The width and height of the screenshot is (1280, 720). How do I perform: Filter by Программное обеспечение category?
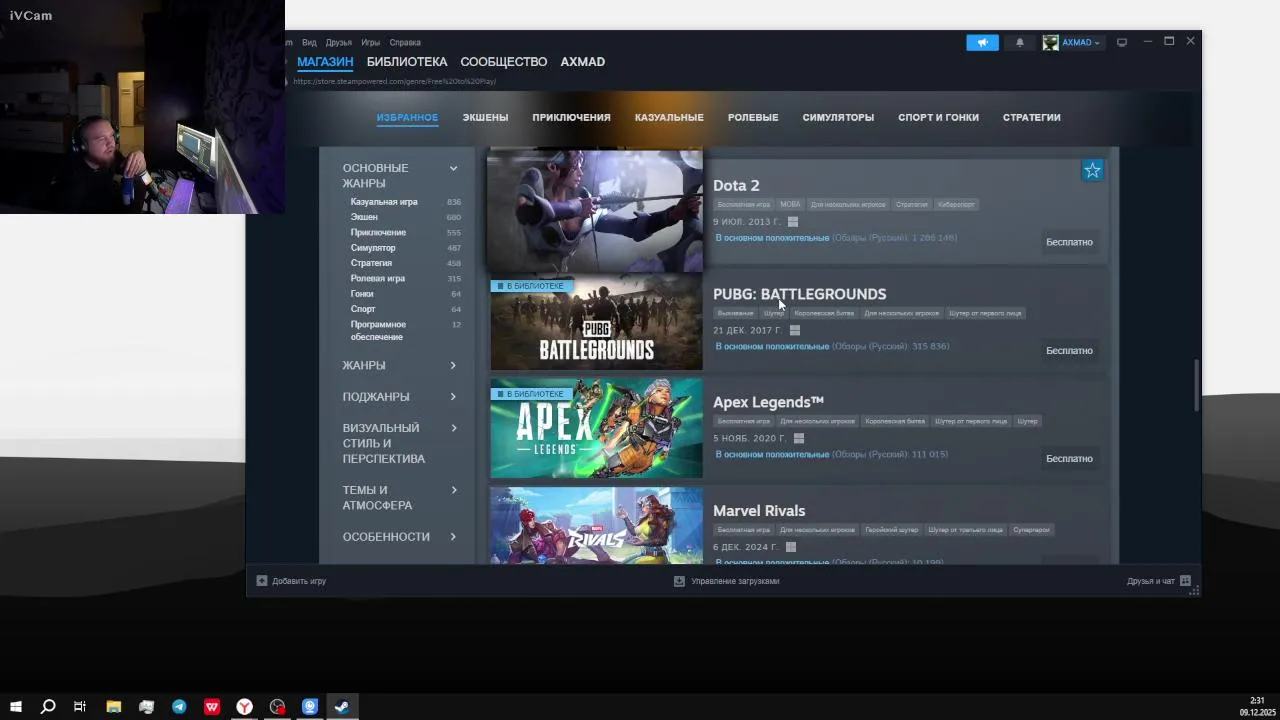tap(378, 330)
